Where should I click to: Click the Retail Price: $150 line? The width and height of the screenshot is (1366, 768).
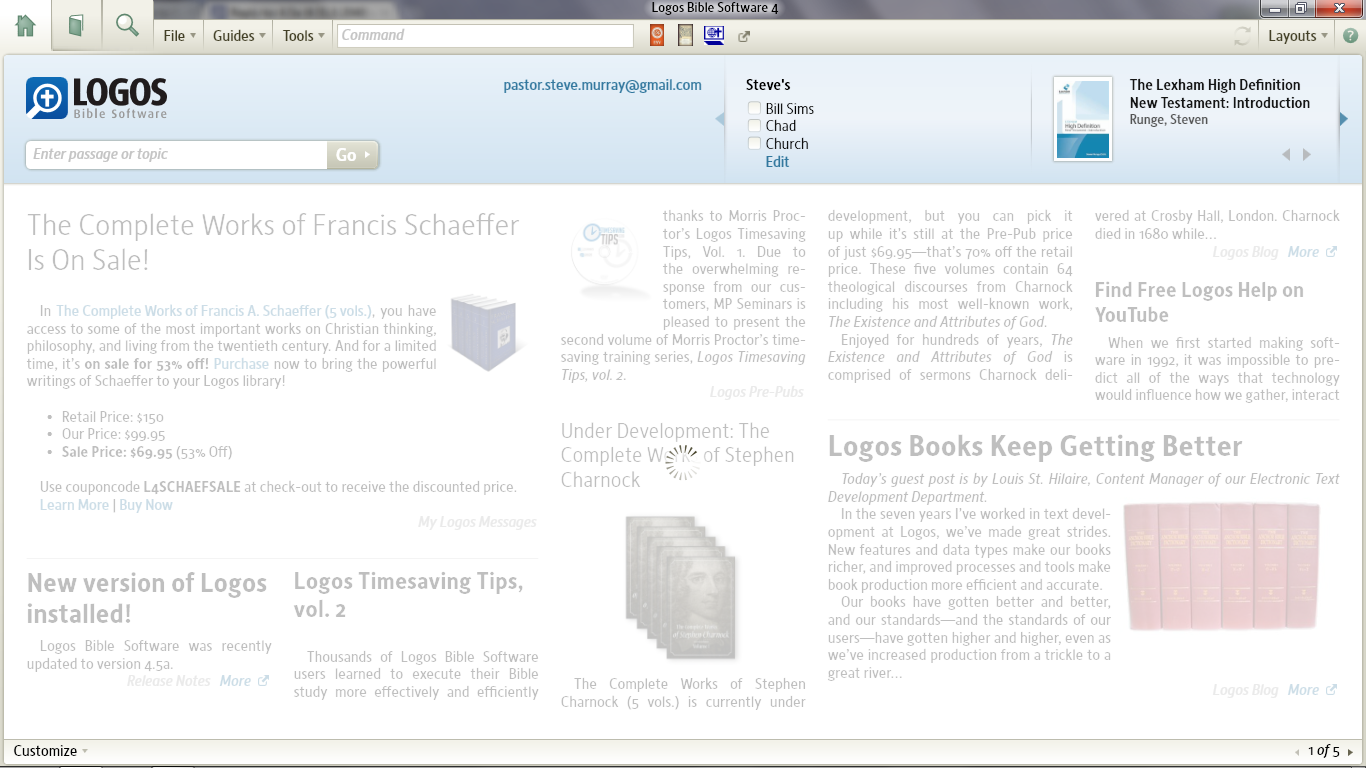point(112,417)
